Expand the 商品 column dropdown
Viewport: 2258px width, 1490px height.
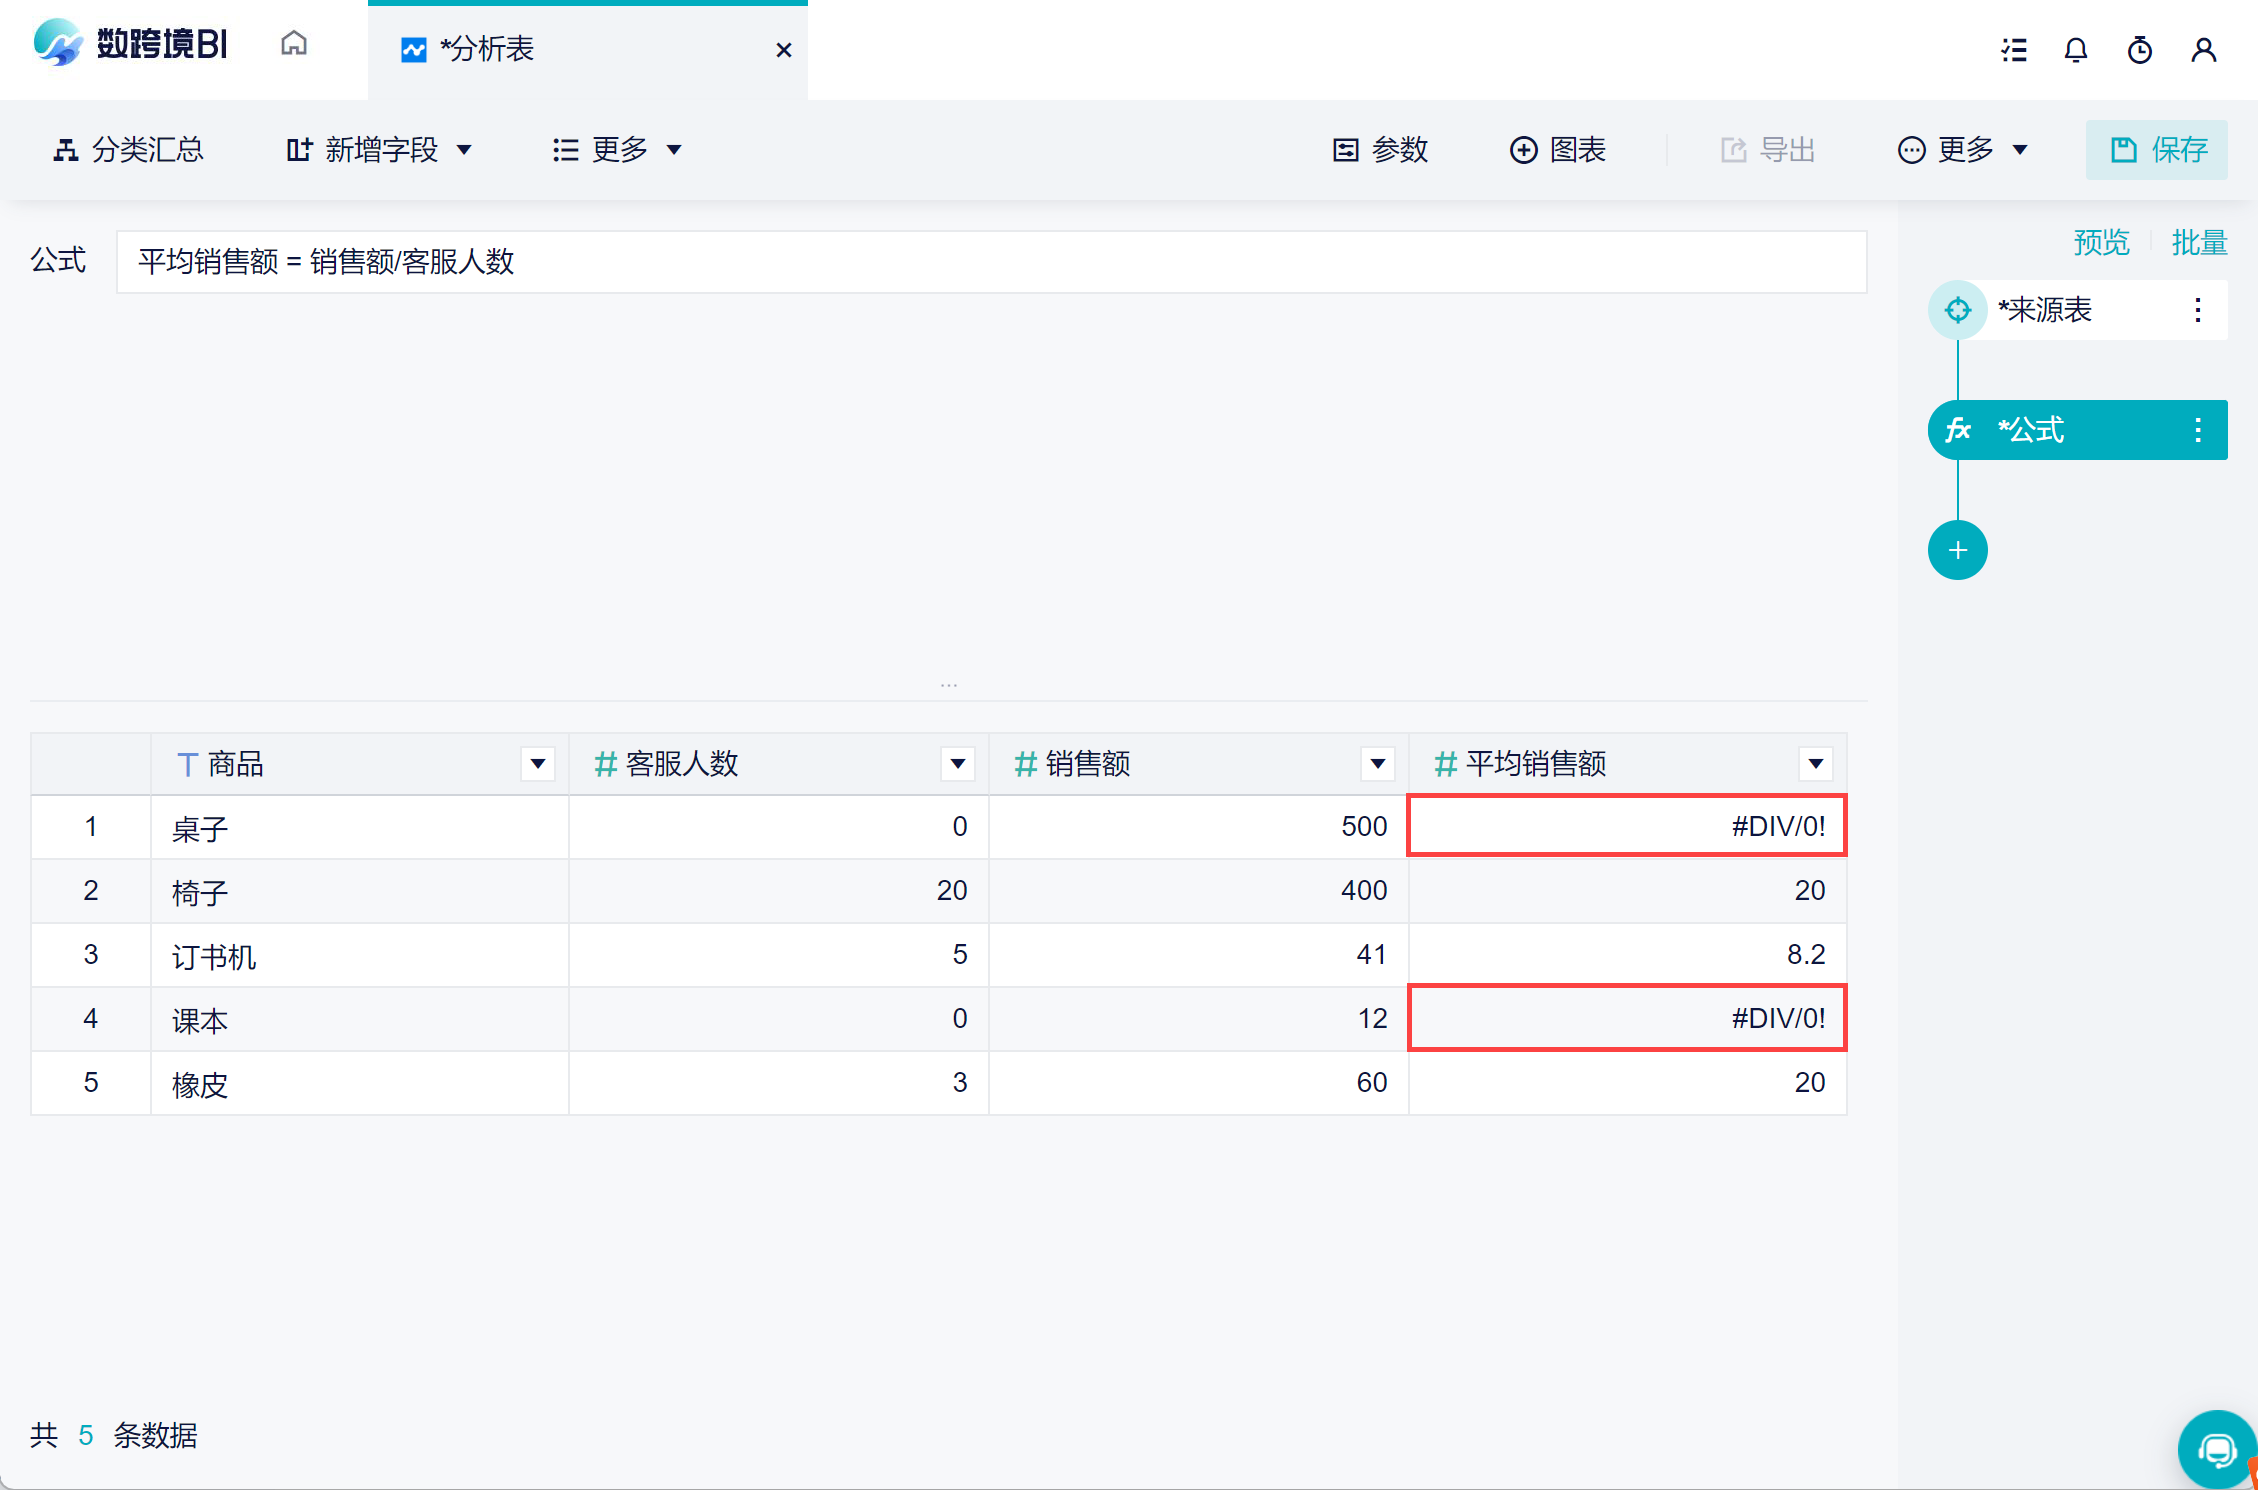[538, 764]
